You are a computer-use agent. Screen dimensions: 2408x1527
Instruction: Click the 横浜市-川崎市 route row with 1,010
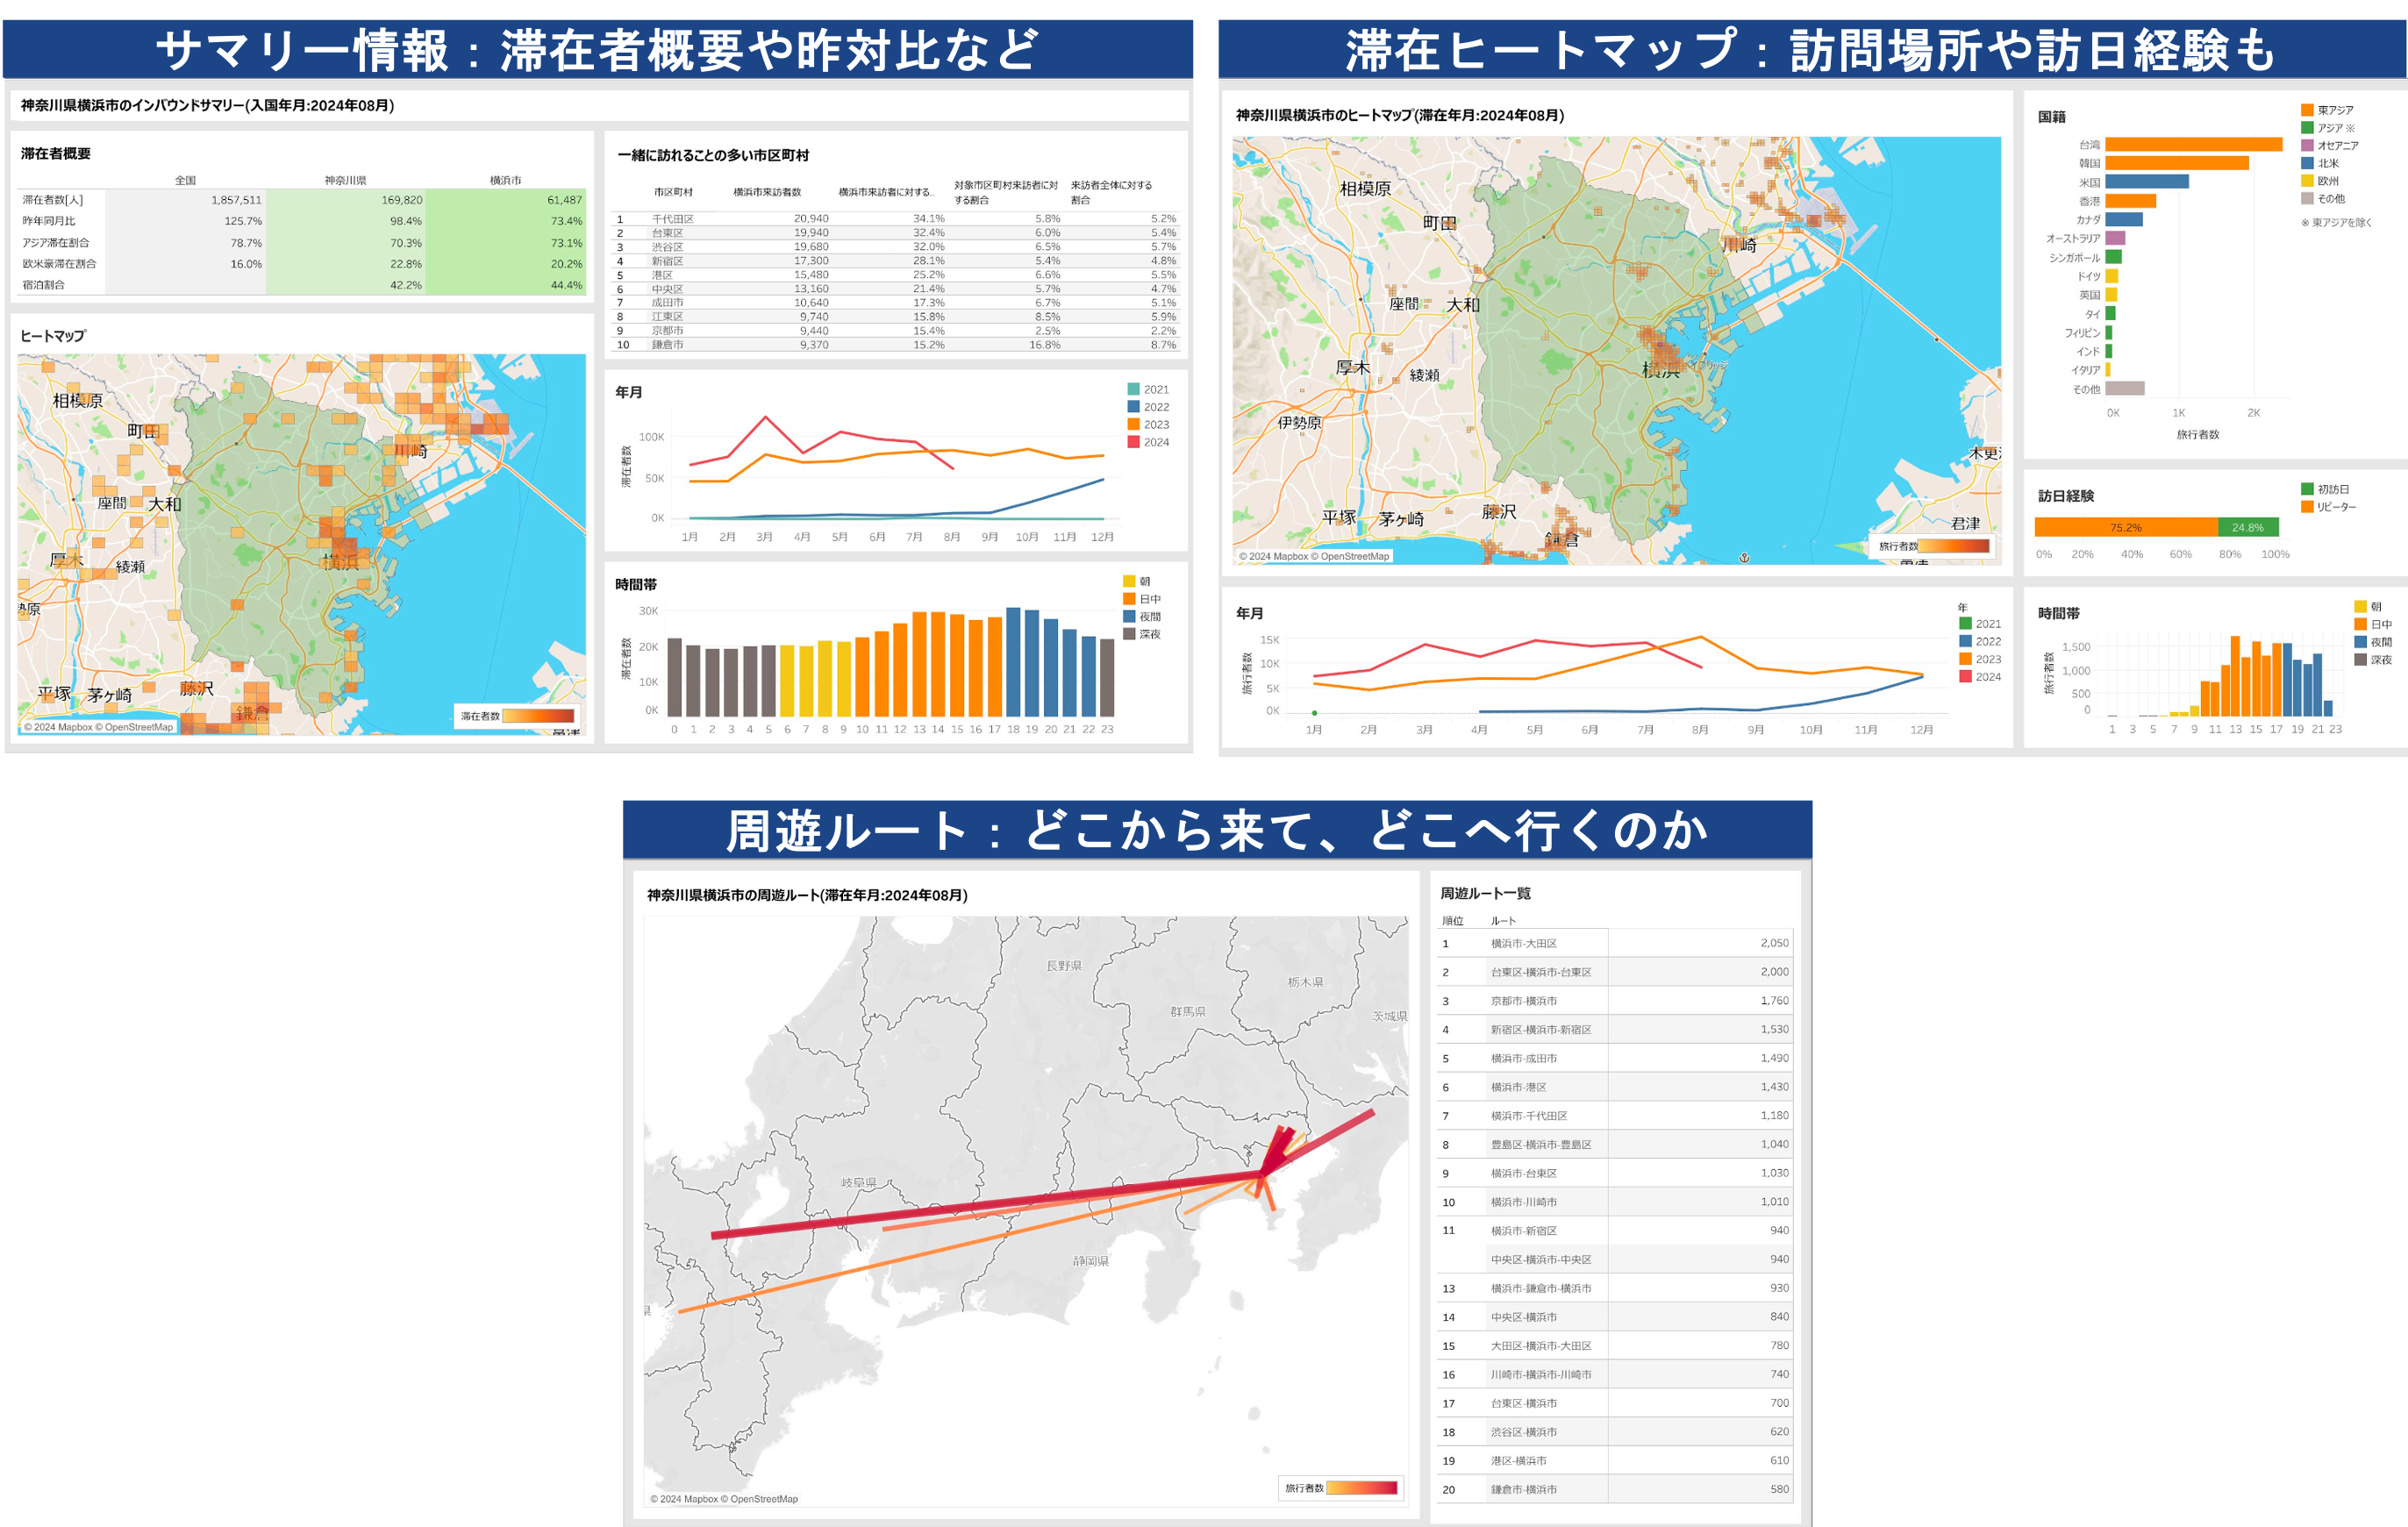click(1615, 1202)
